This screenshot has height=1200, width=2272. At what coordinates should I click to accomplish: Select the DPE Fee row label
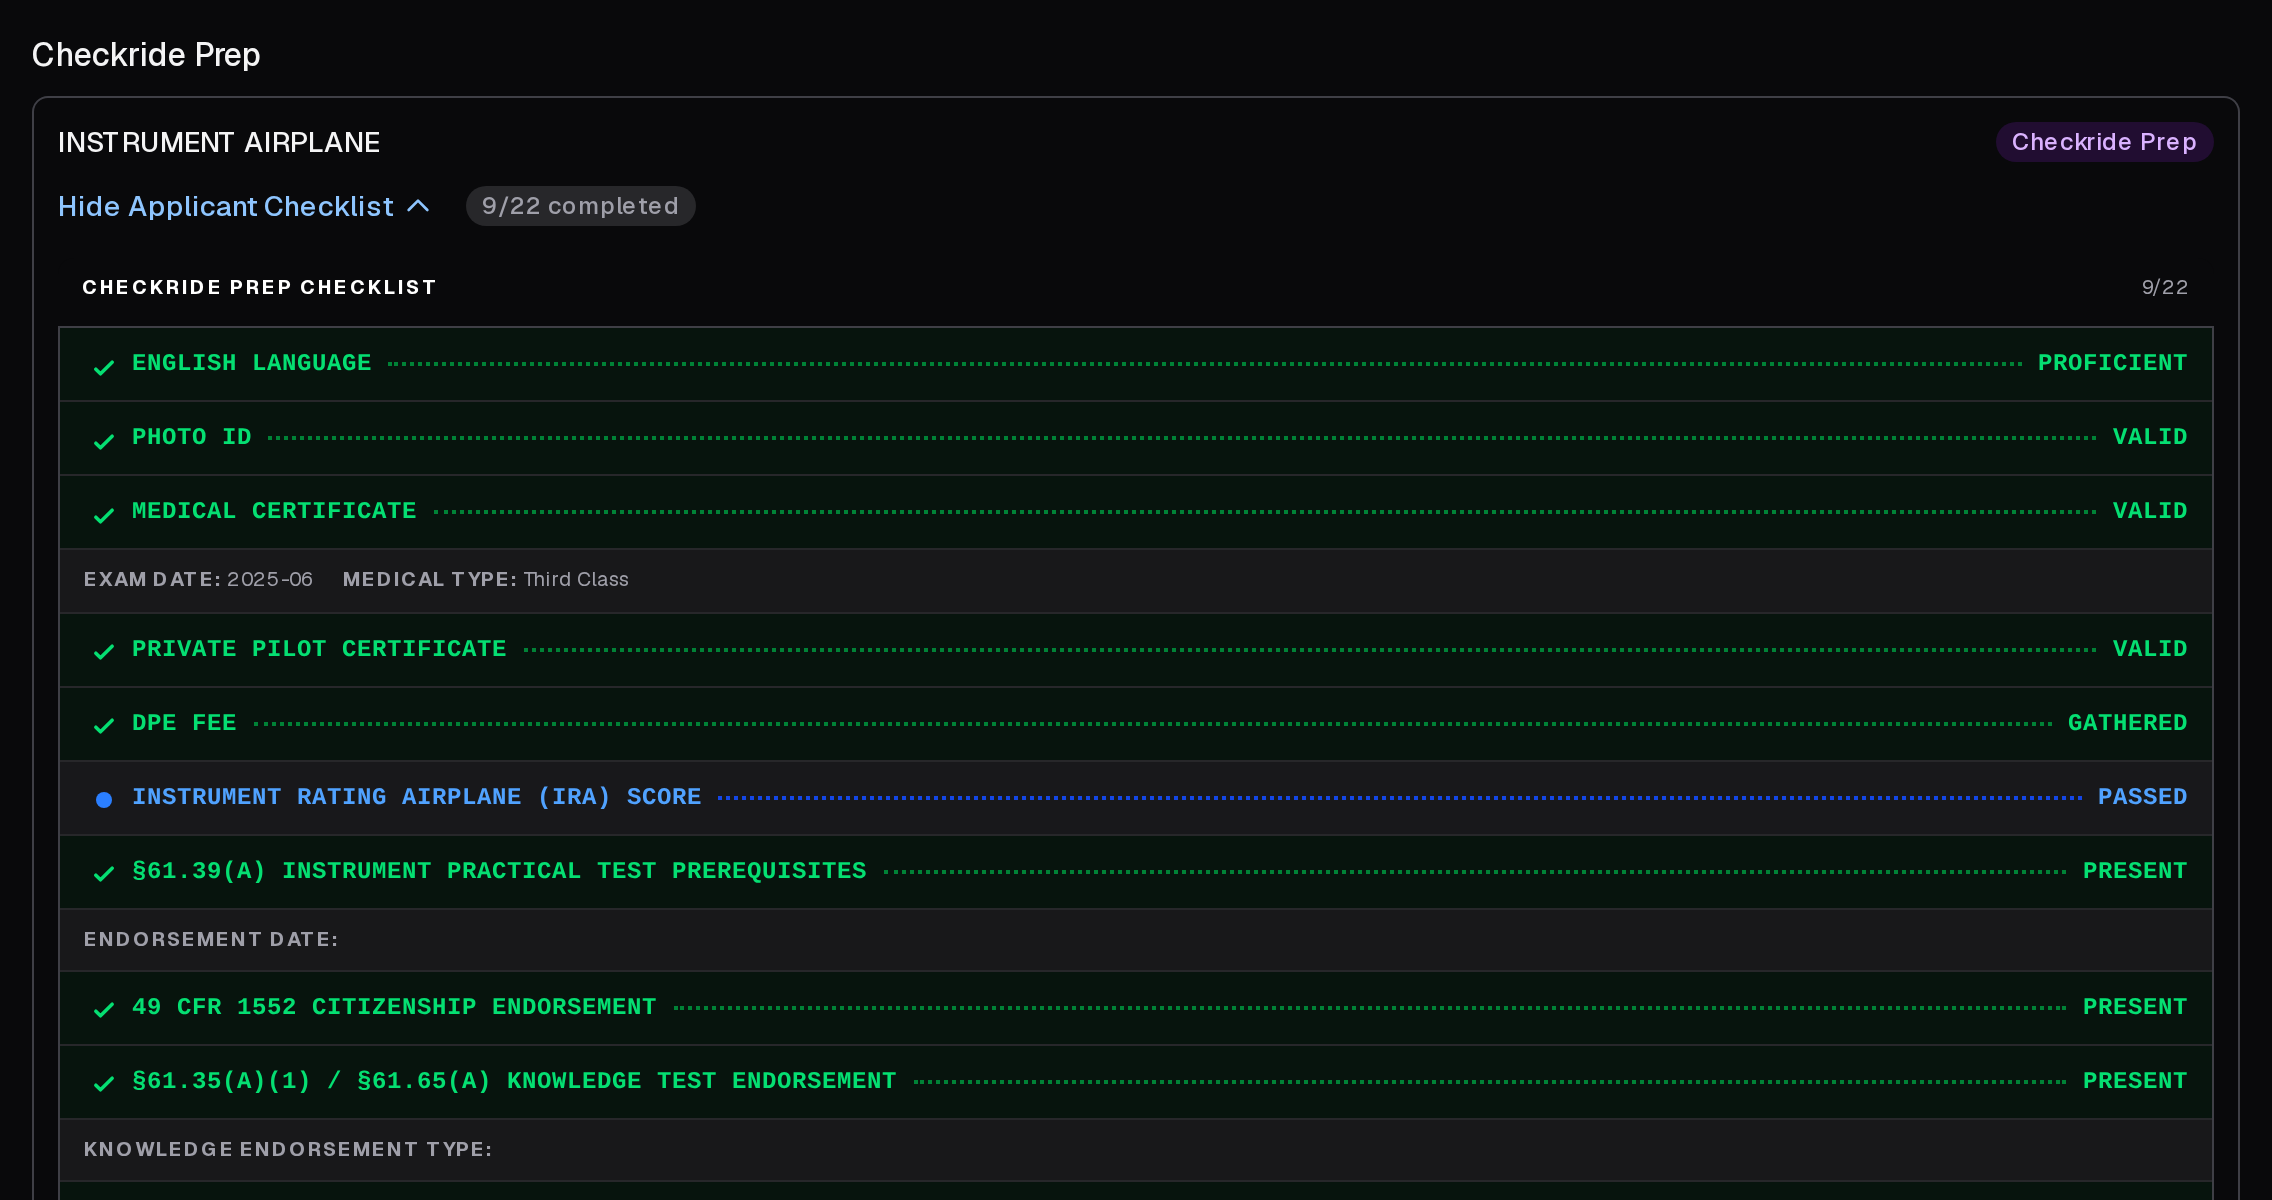pyautogui.click(x=184, y=723)
